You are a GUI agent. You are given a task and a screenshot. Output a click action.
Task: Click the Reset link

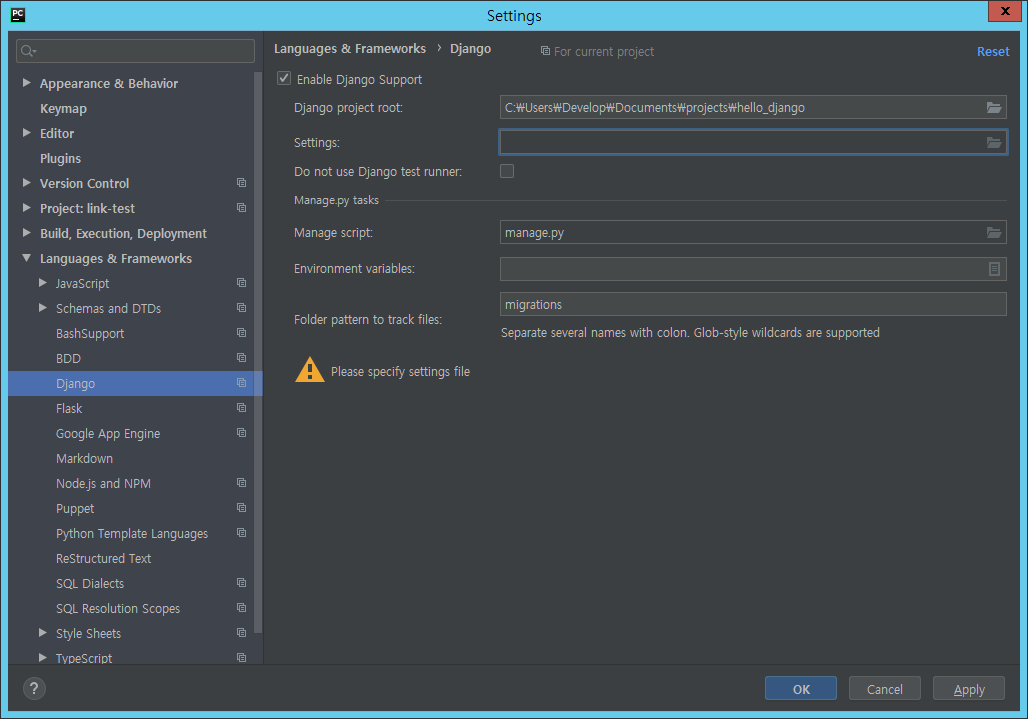point(993,52)
